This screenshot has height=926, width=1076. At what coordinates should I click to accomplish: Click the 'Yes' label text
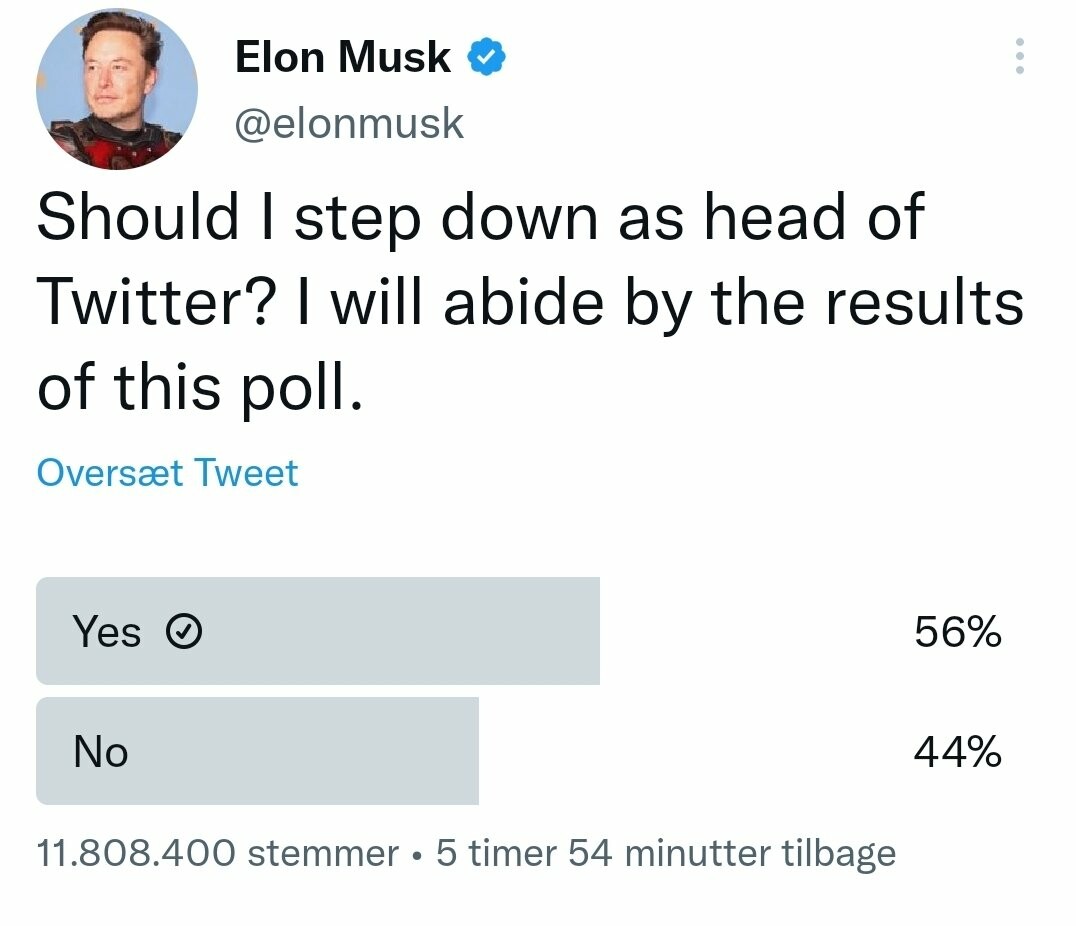click(106, 632)
